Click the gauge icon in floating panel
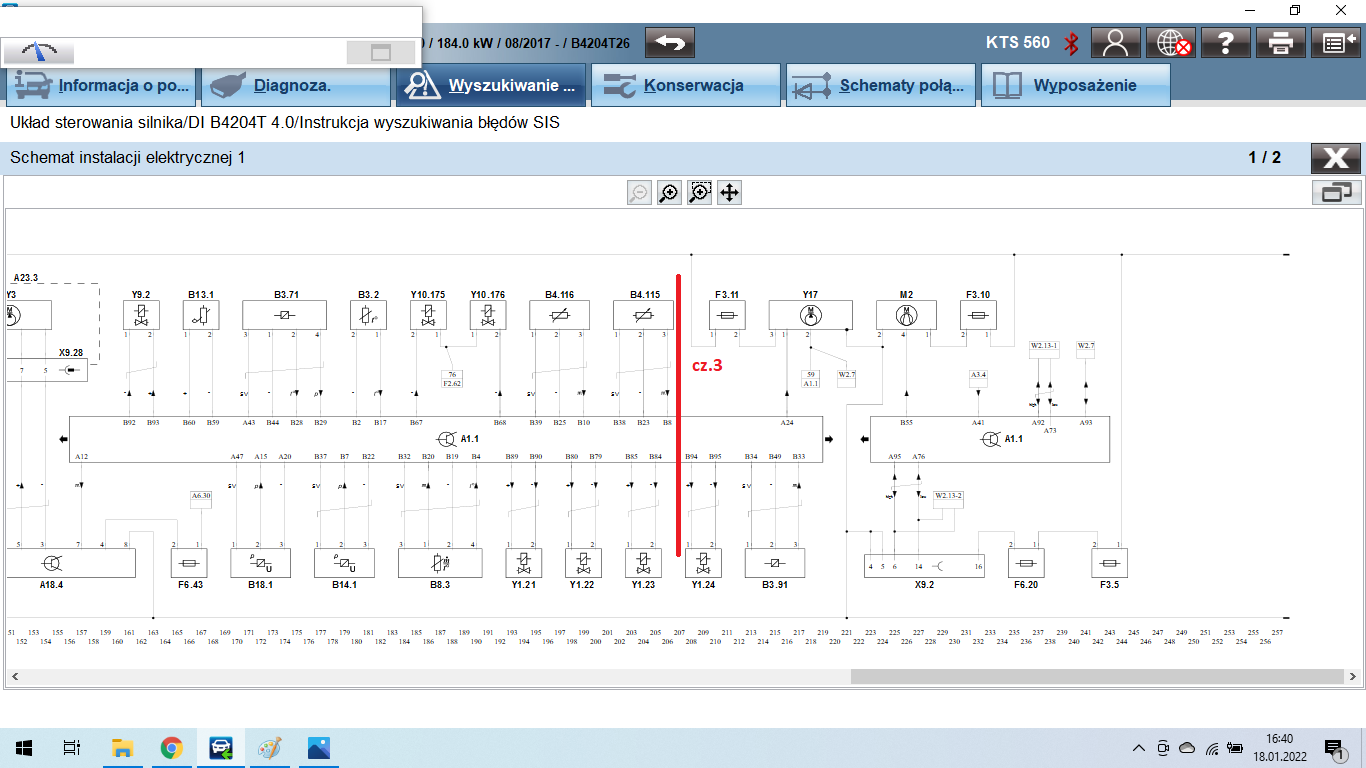 (40, 52)
